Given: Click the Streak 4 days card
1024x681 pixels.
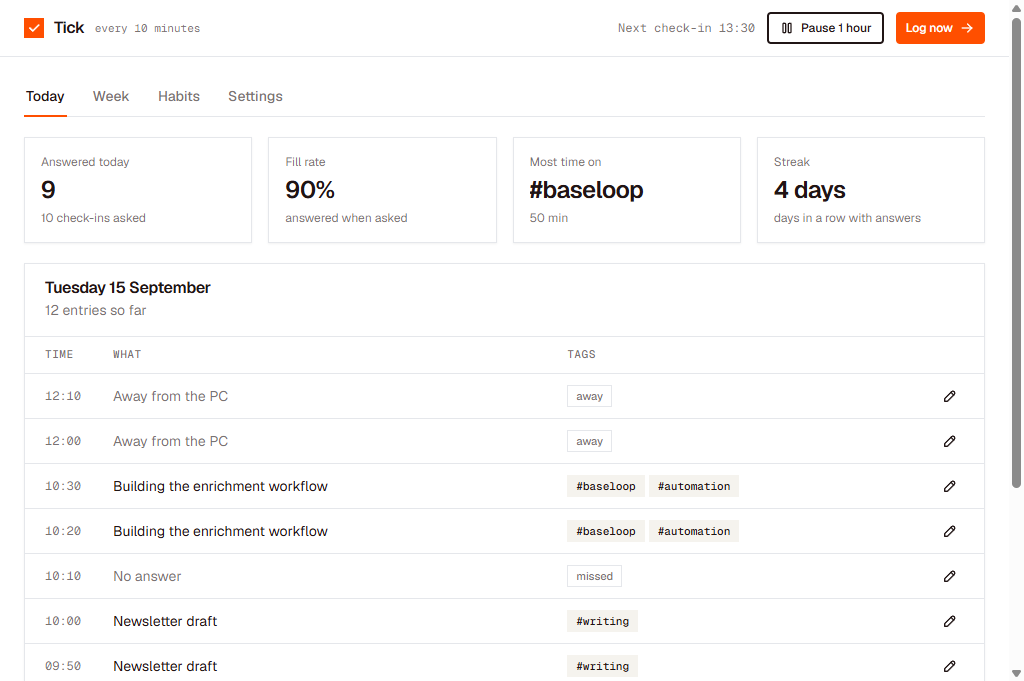Looking at the screenshot, I should coord(871,190).
